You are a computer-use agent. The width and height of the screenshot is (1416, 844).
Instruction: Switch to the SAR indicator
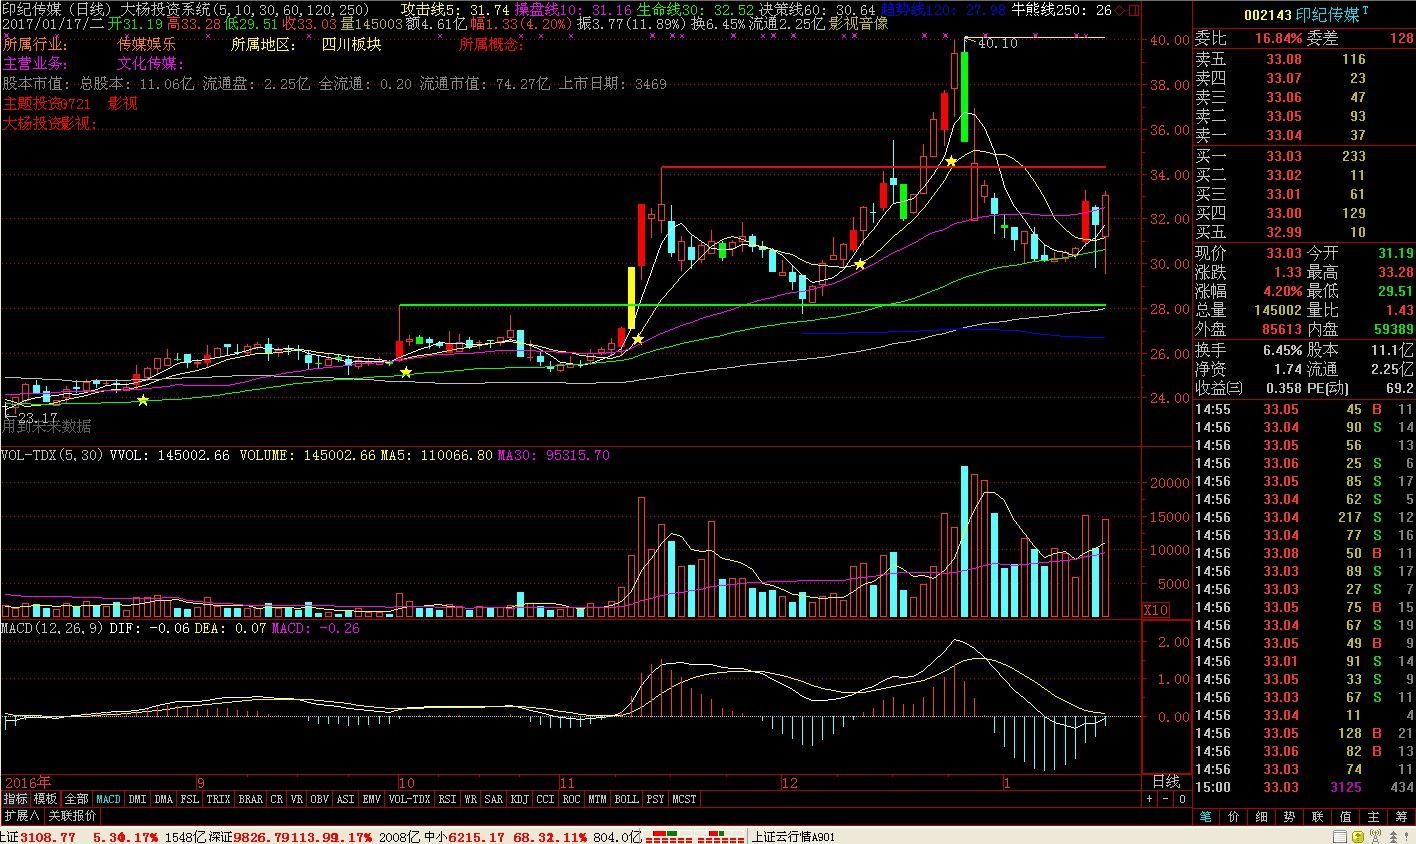493,799
